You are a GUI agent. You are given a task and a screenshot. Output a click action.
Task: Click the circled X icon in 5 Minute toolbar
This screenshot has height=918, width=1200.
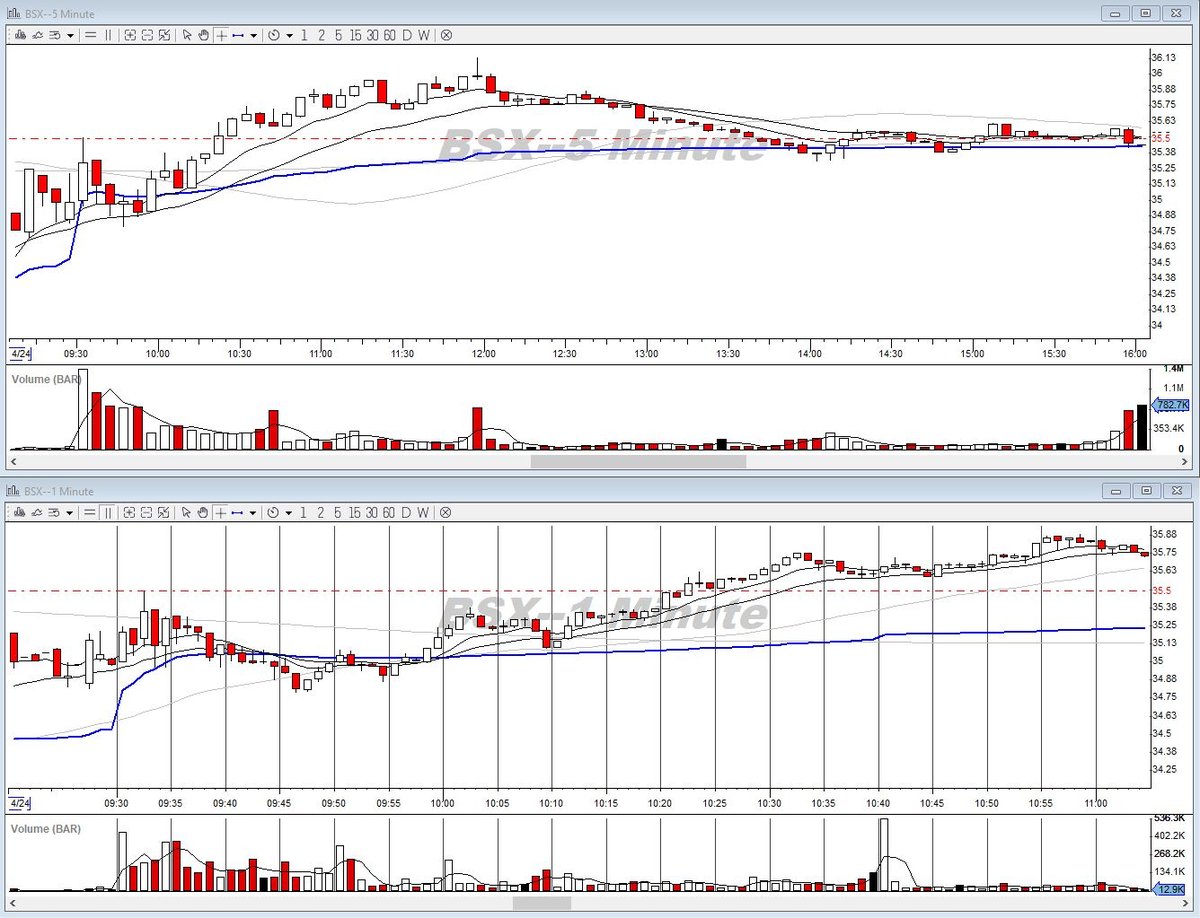[446, 35]
